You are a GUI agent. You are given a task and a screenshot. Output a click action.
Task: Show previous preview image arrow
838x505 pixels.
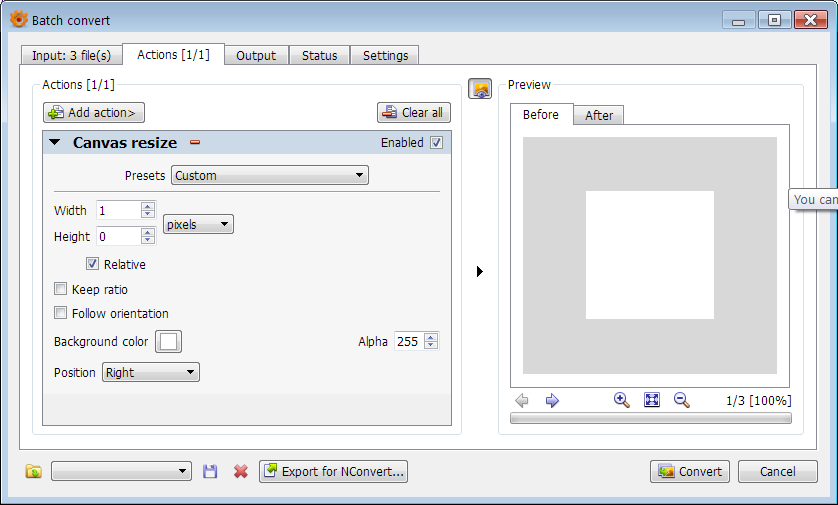522,400
